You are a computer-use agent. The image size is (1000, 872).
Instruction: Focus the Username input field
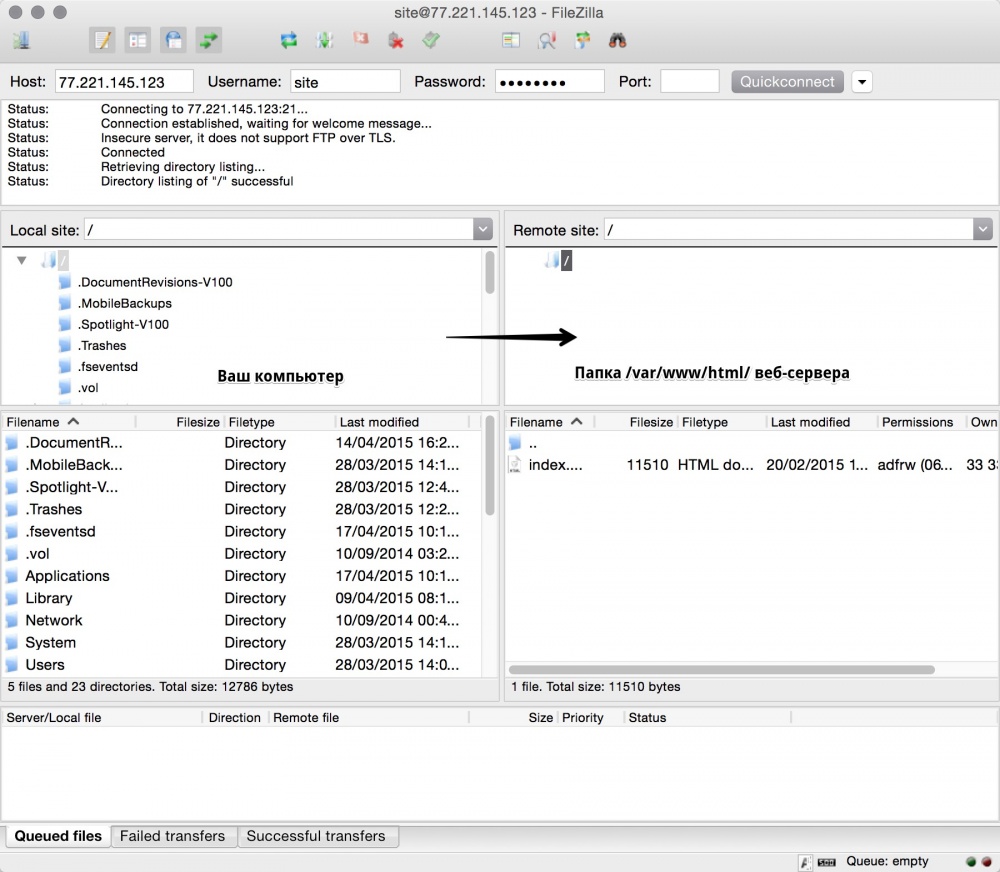click(x=345, y=82)
